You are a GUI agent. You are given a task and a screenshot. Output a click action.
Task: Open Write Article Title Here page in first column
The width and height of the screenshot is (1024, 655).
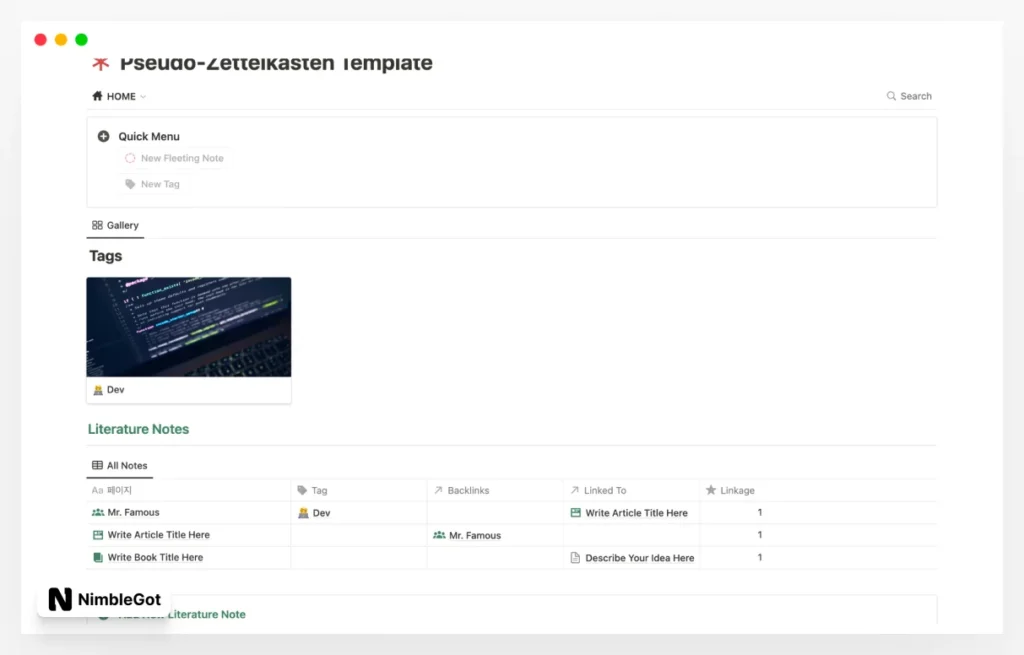[x=158, y=535]
